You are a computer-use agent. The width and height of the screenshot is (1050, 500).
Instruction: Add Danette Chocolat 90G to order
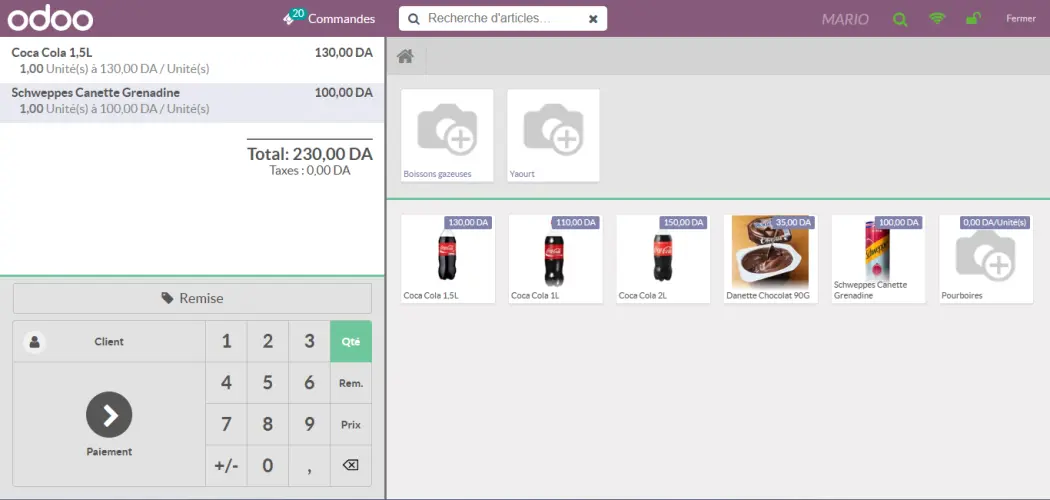point(771,259)
